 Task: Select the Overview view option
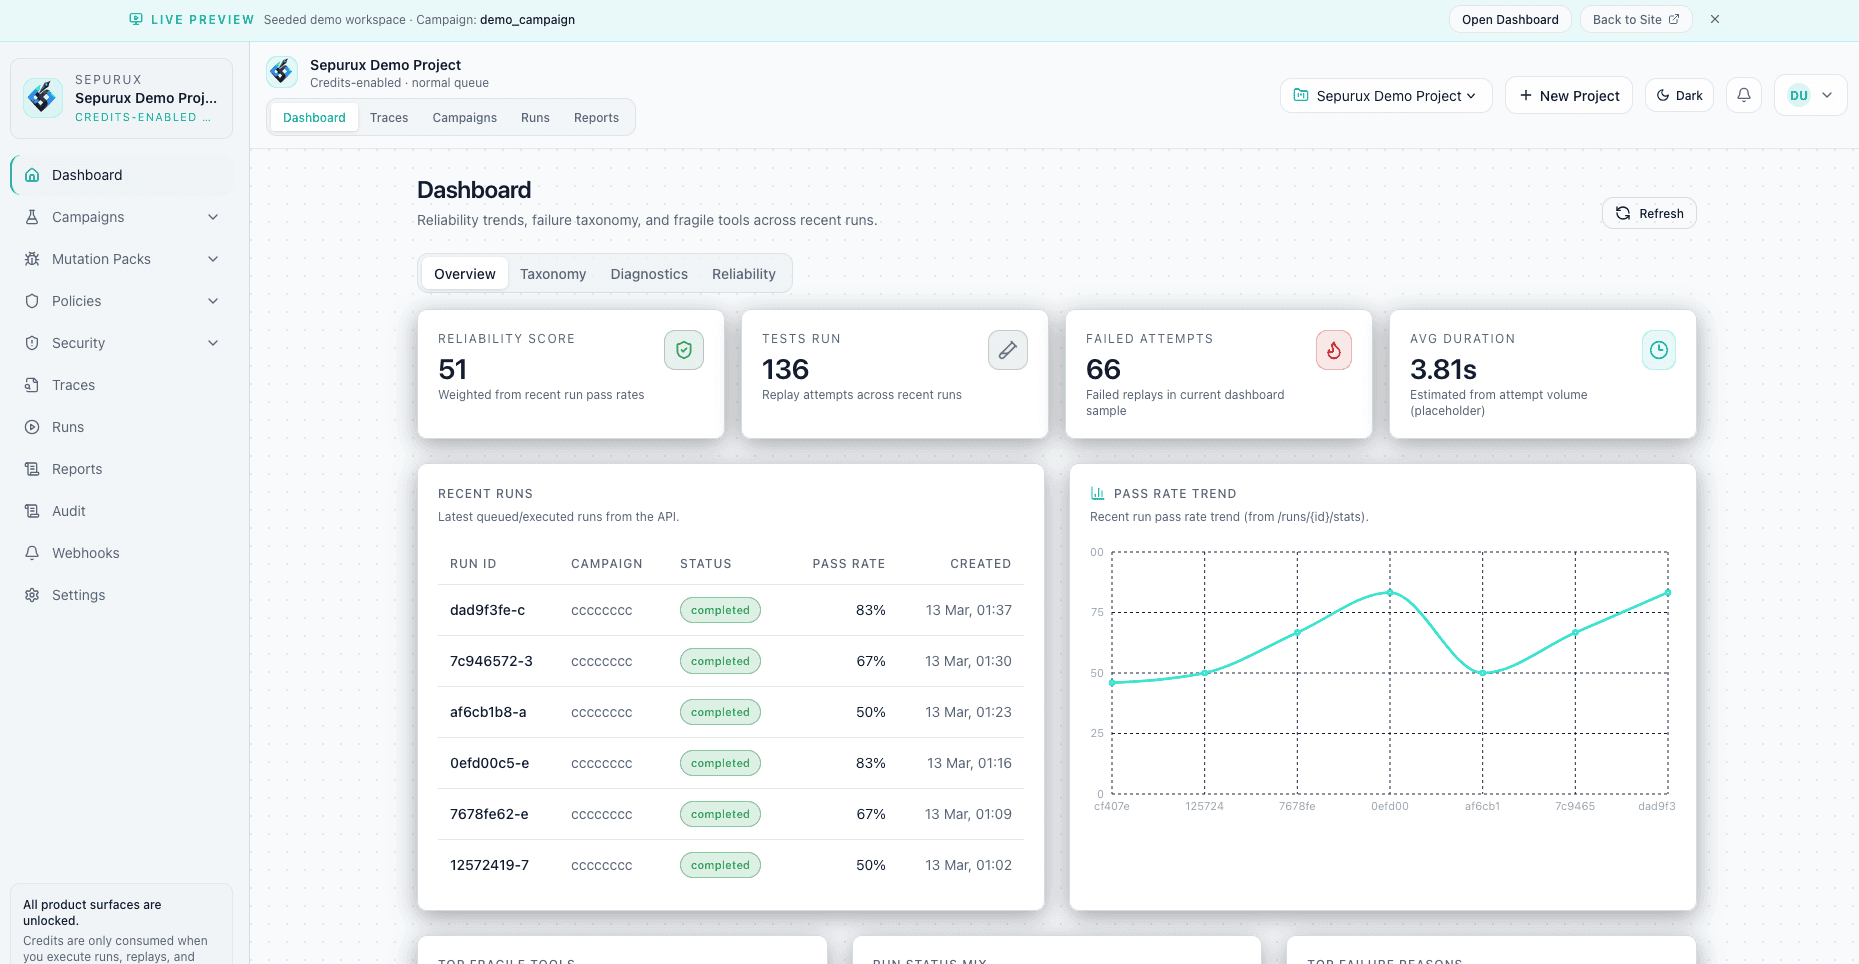[x=464, y=273]
